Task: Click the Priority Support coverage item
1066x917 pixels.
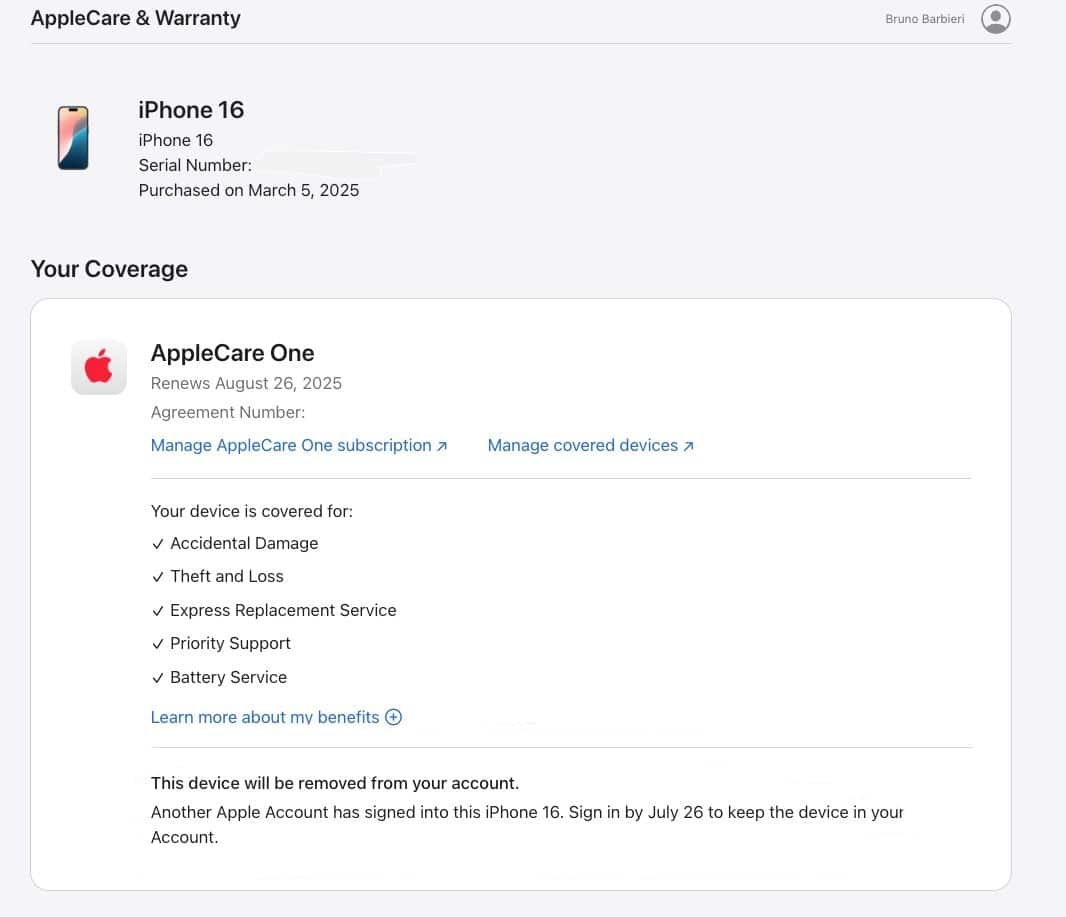Action: coord(221,643)
